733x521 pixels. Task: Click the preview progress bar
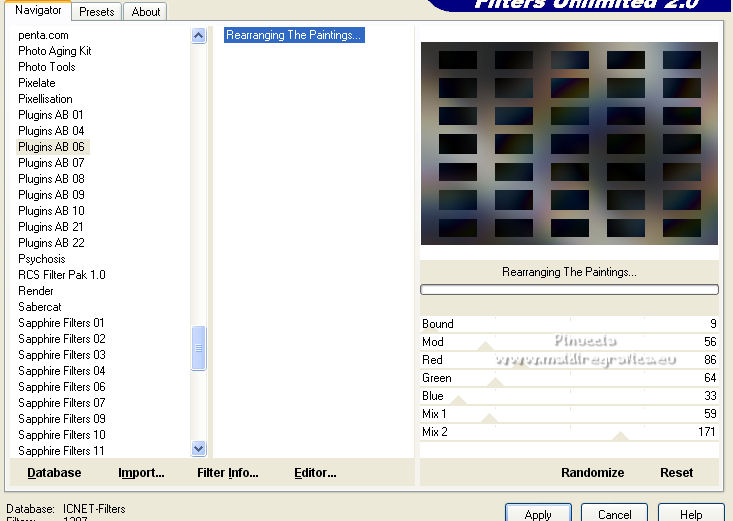(x=569, y=290)
